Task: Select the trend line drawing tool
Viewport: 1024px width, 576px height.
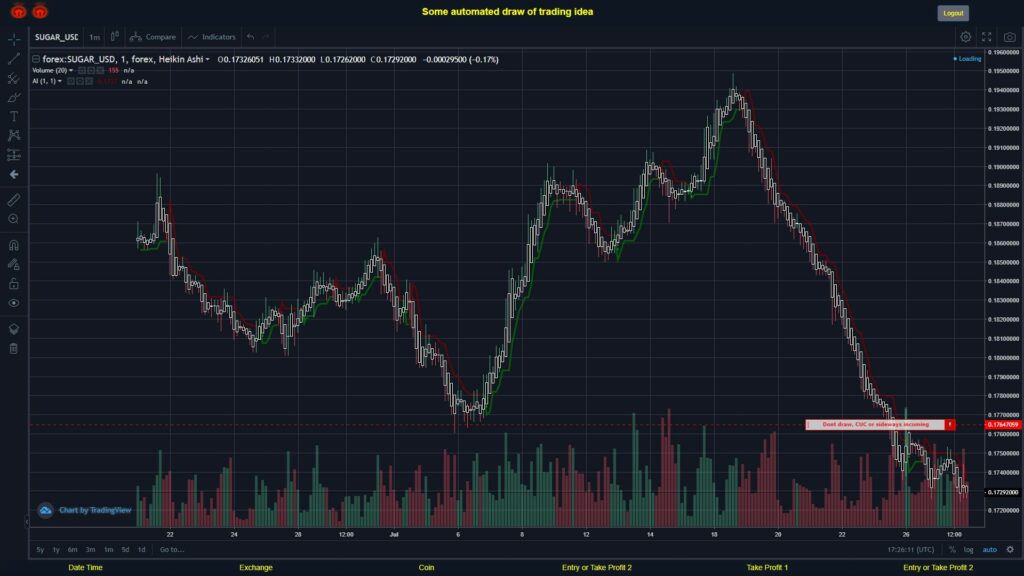Action: [14, 59]
